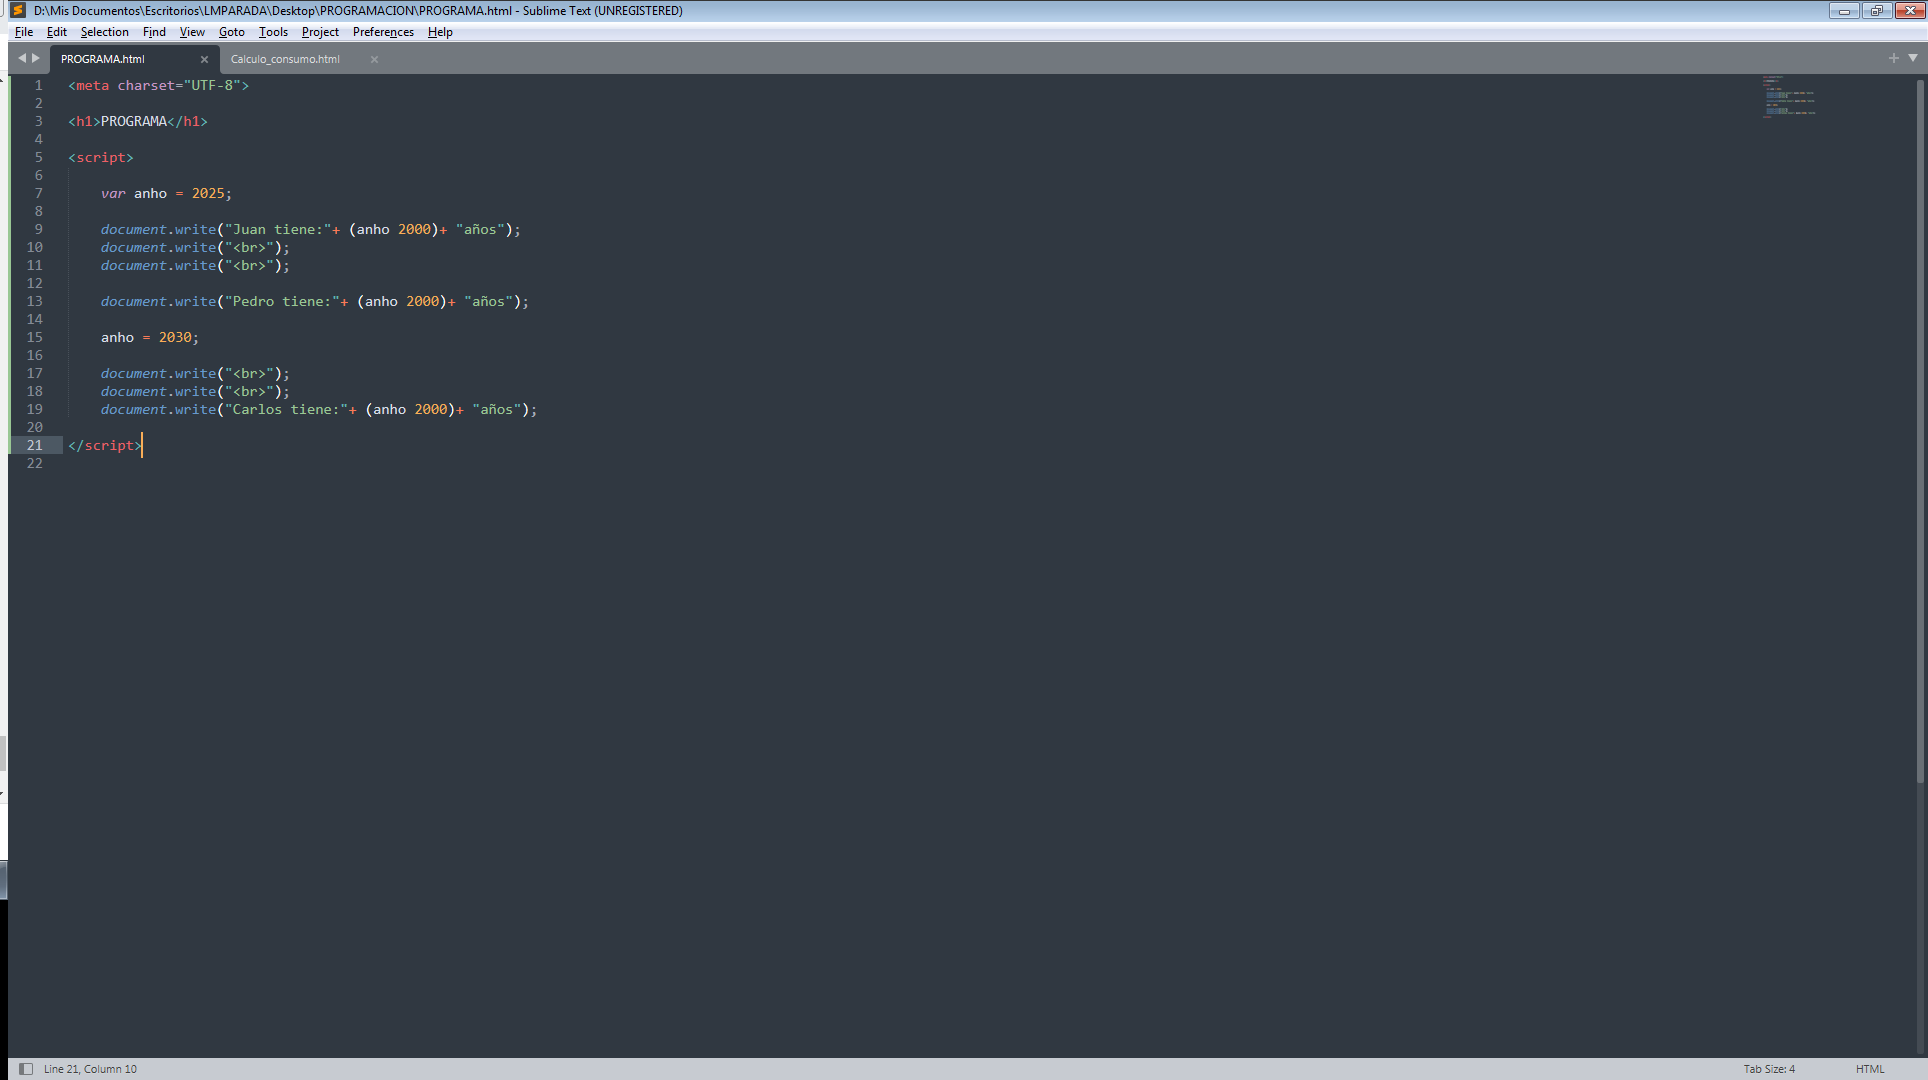The width and height of the screenshot is (1928, 1080).
Task: Open the Project menu
Action: click(320, 32)
